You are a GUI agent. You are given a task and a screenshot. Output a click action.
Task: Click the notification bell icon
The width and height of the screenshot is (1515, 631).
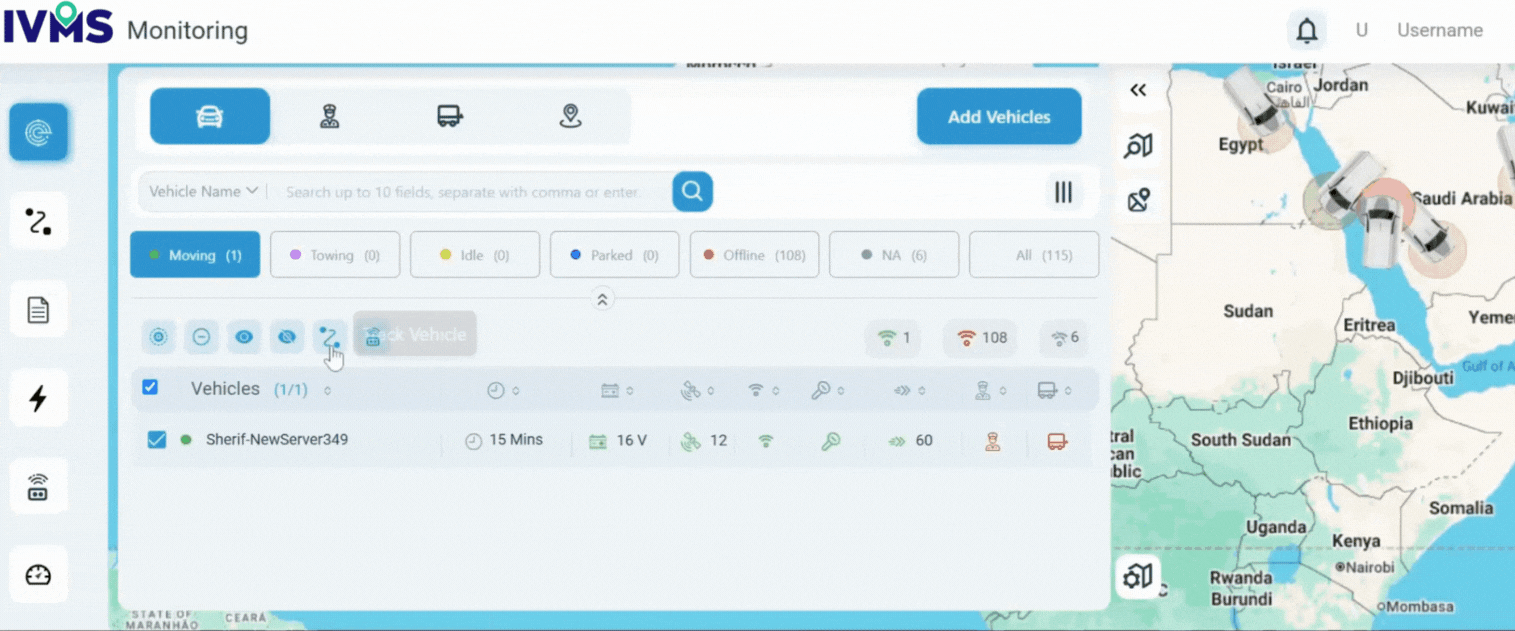pos(1306,31)
